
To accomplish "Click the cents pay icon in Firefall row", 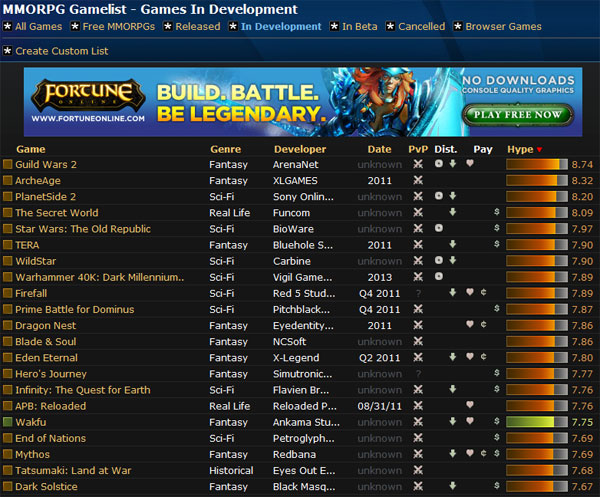I will click(483, 293).
